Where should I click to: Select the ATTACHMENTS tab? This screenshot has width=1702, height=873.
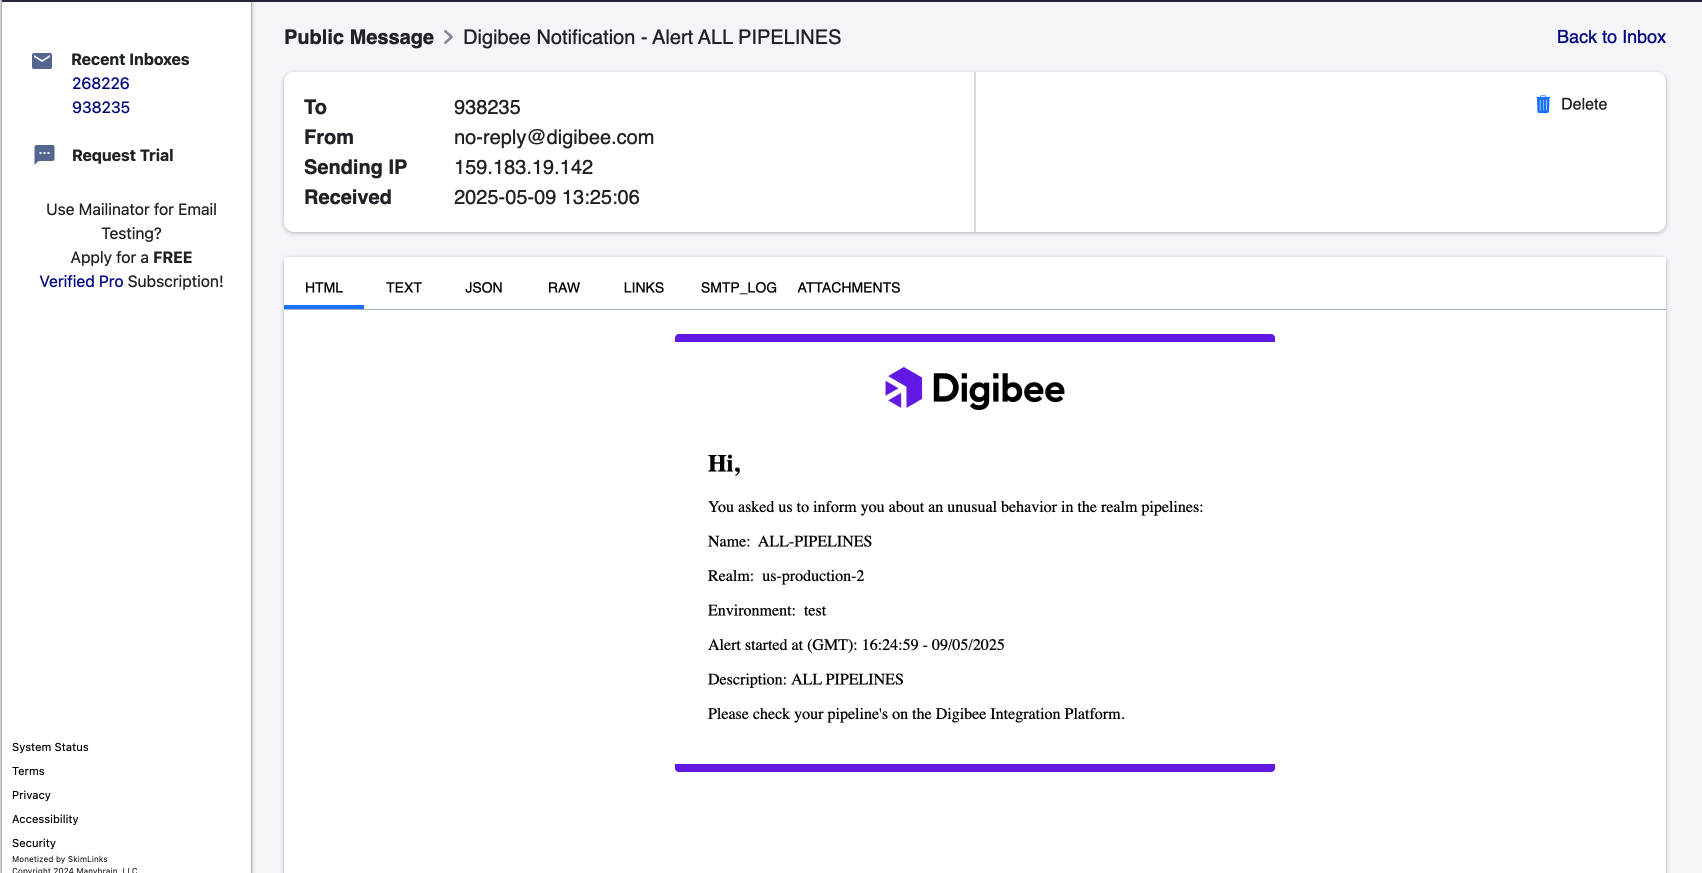(x=848, y=288)
